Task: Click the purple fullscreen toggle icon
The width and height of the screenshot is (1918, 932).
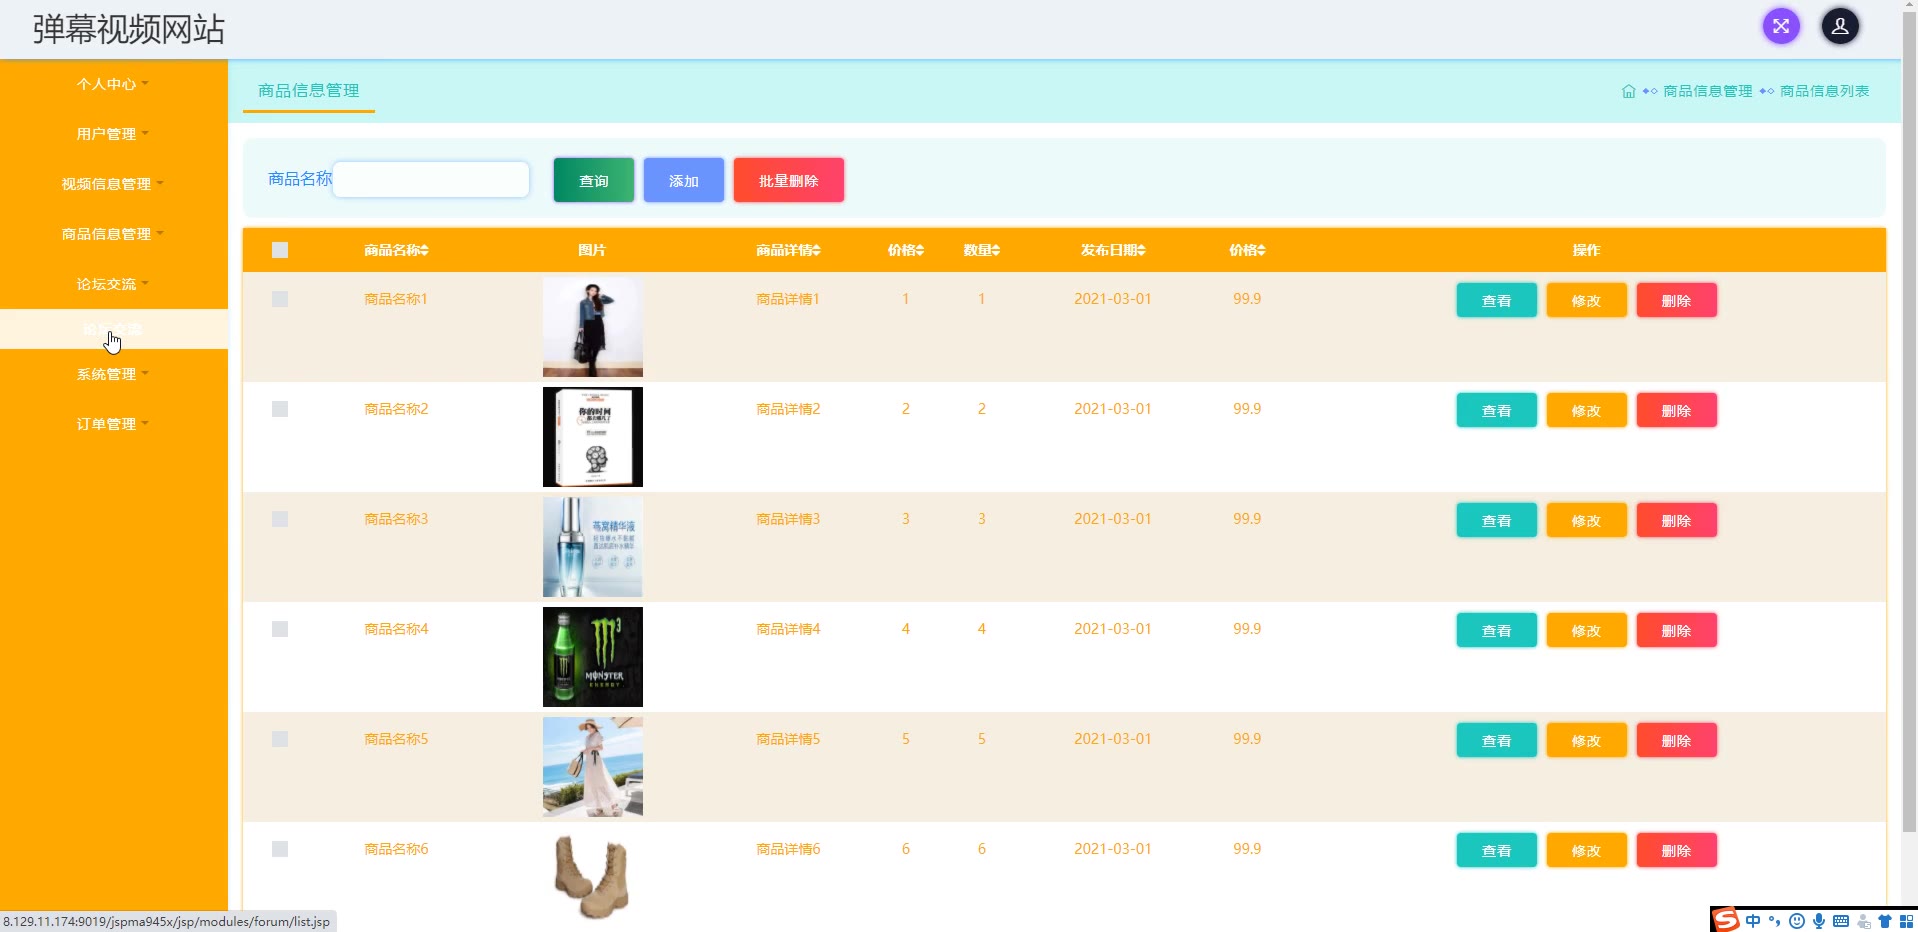Action: [1780, 27]
